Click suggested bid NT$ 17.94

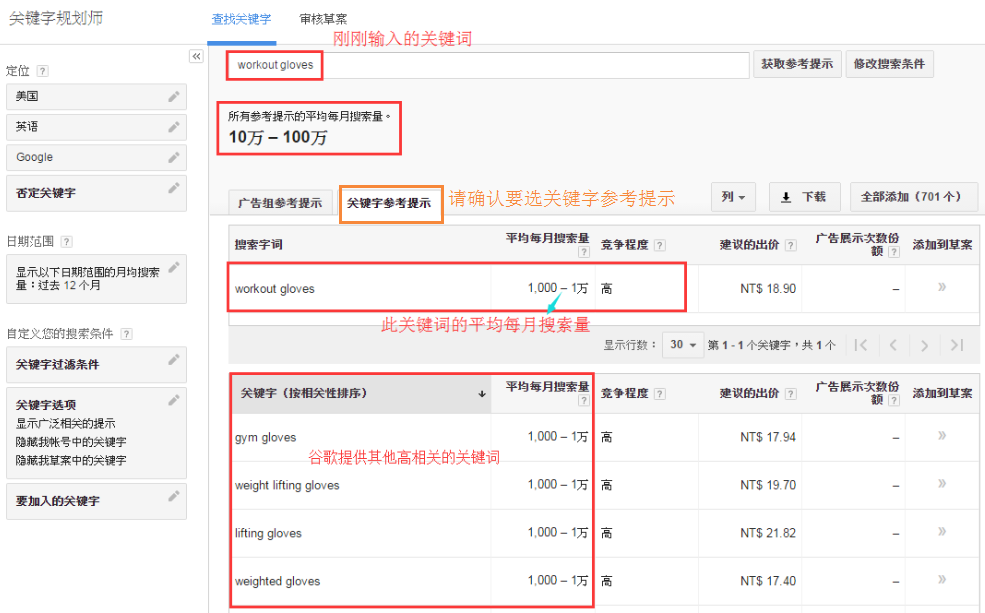pyautogui.click(x=768, y=437)
